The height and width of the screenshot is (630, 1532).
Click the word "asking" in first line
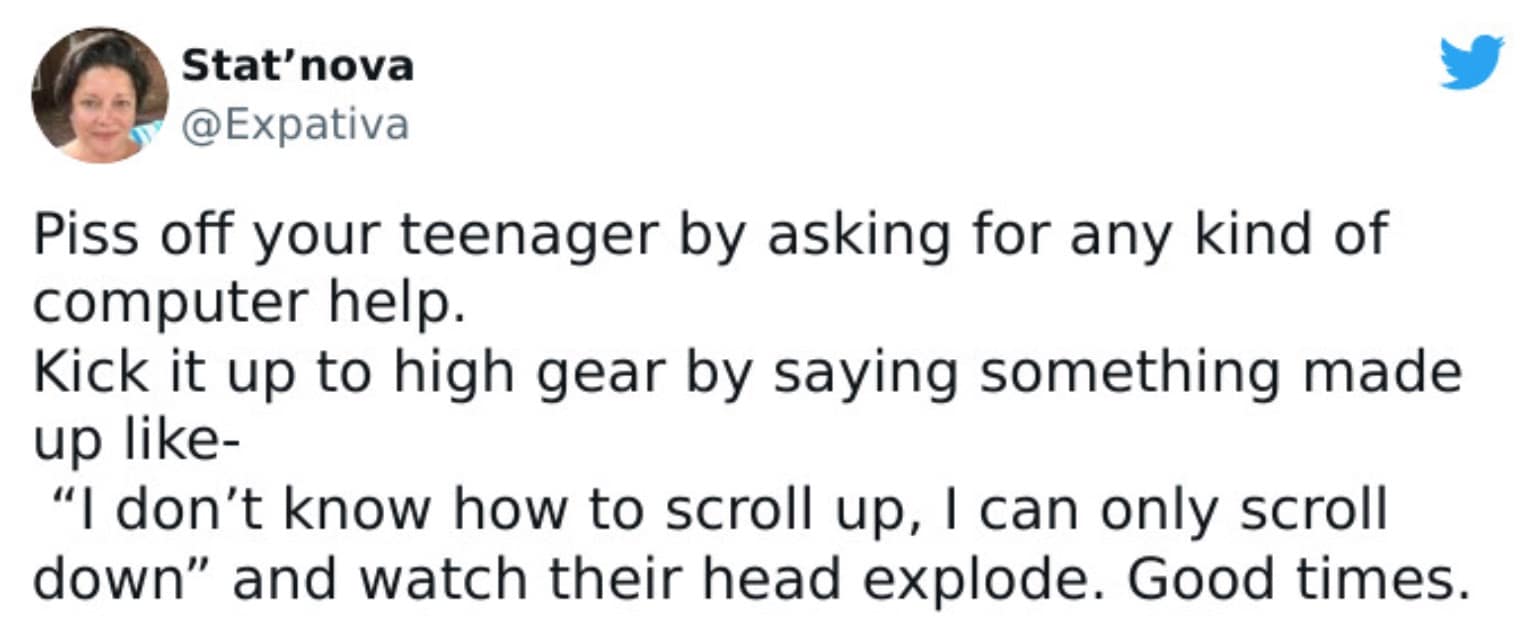pyautogui.click(x=840, y=235)
